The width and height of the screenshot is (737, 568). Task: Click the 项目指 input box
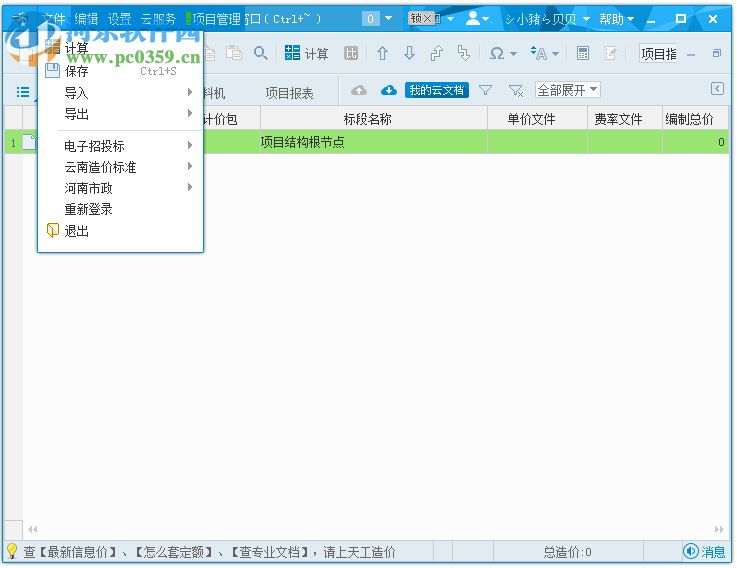coord(658,54)
